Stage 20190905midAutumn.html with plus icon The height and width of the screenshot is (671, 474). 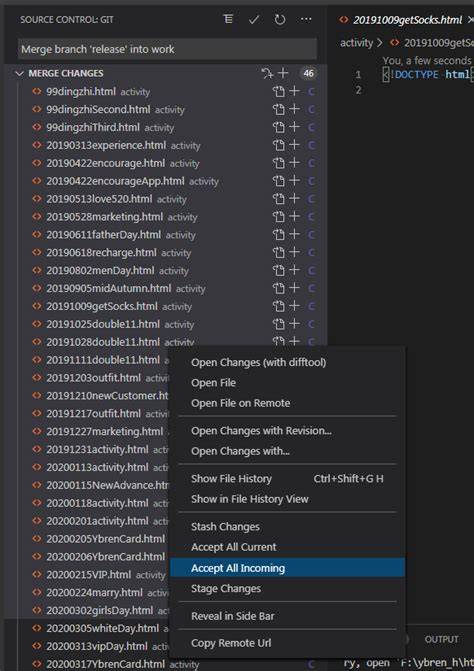(x=294, y=288)
